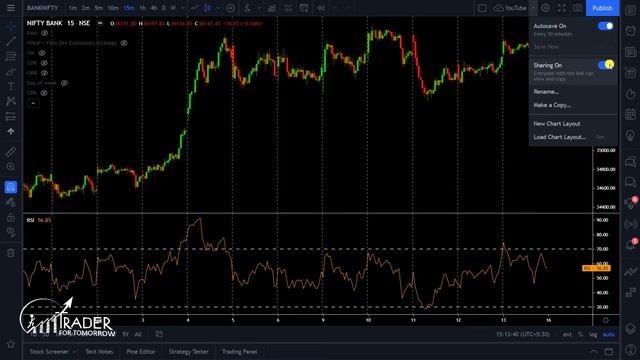
Task: Toggle auto scale at bottom right
Action: click(x=609, y=334)
